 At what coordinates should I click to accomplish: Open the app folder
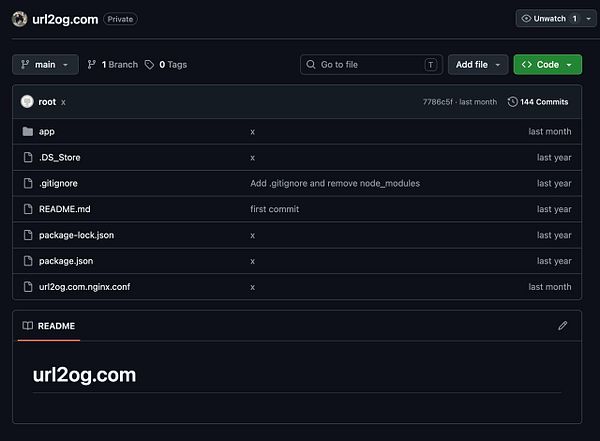pyautogui.click(x=47, y=132)
